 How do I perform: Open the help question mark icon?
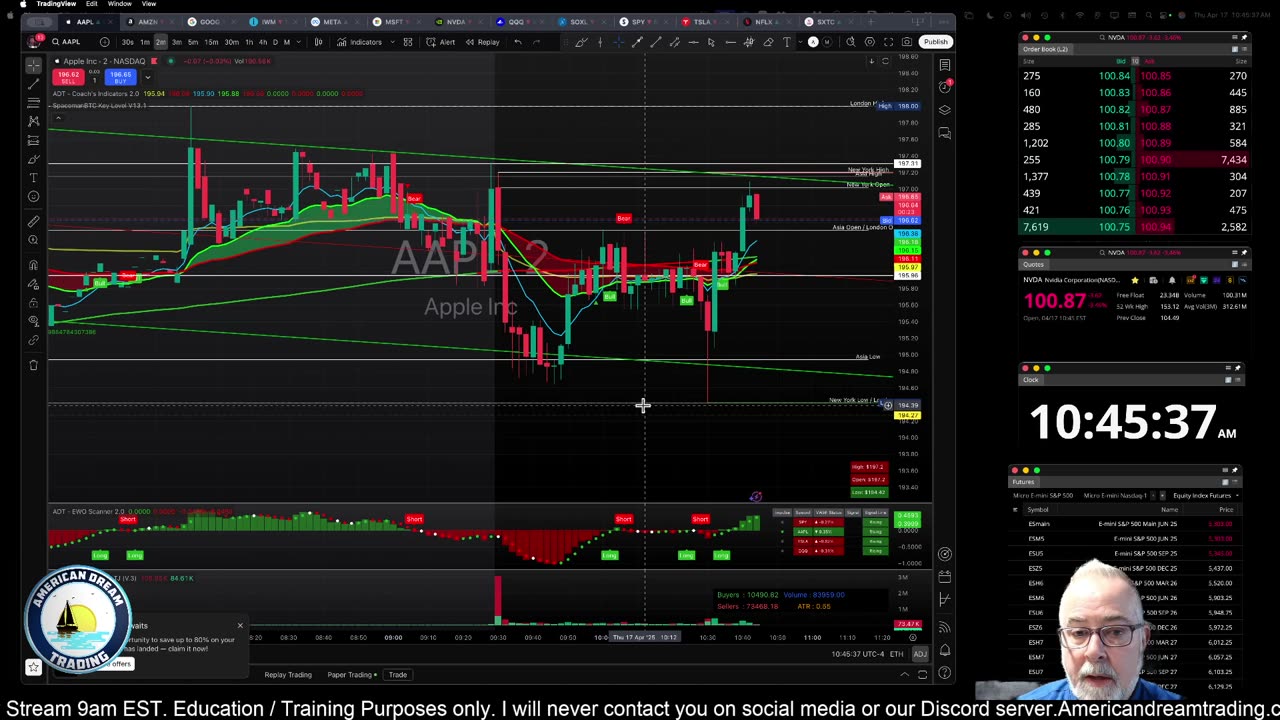click(944, 673)
